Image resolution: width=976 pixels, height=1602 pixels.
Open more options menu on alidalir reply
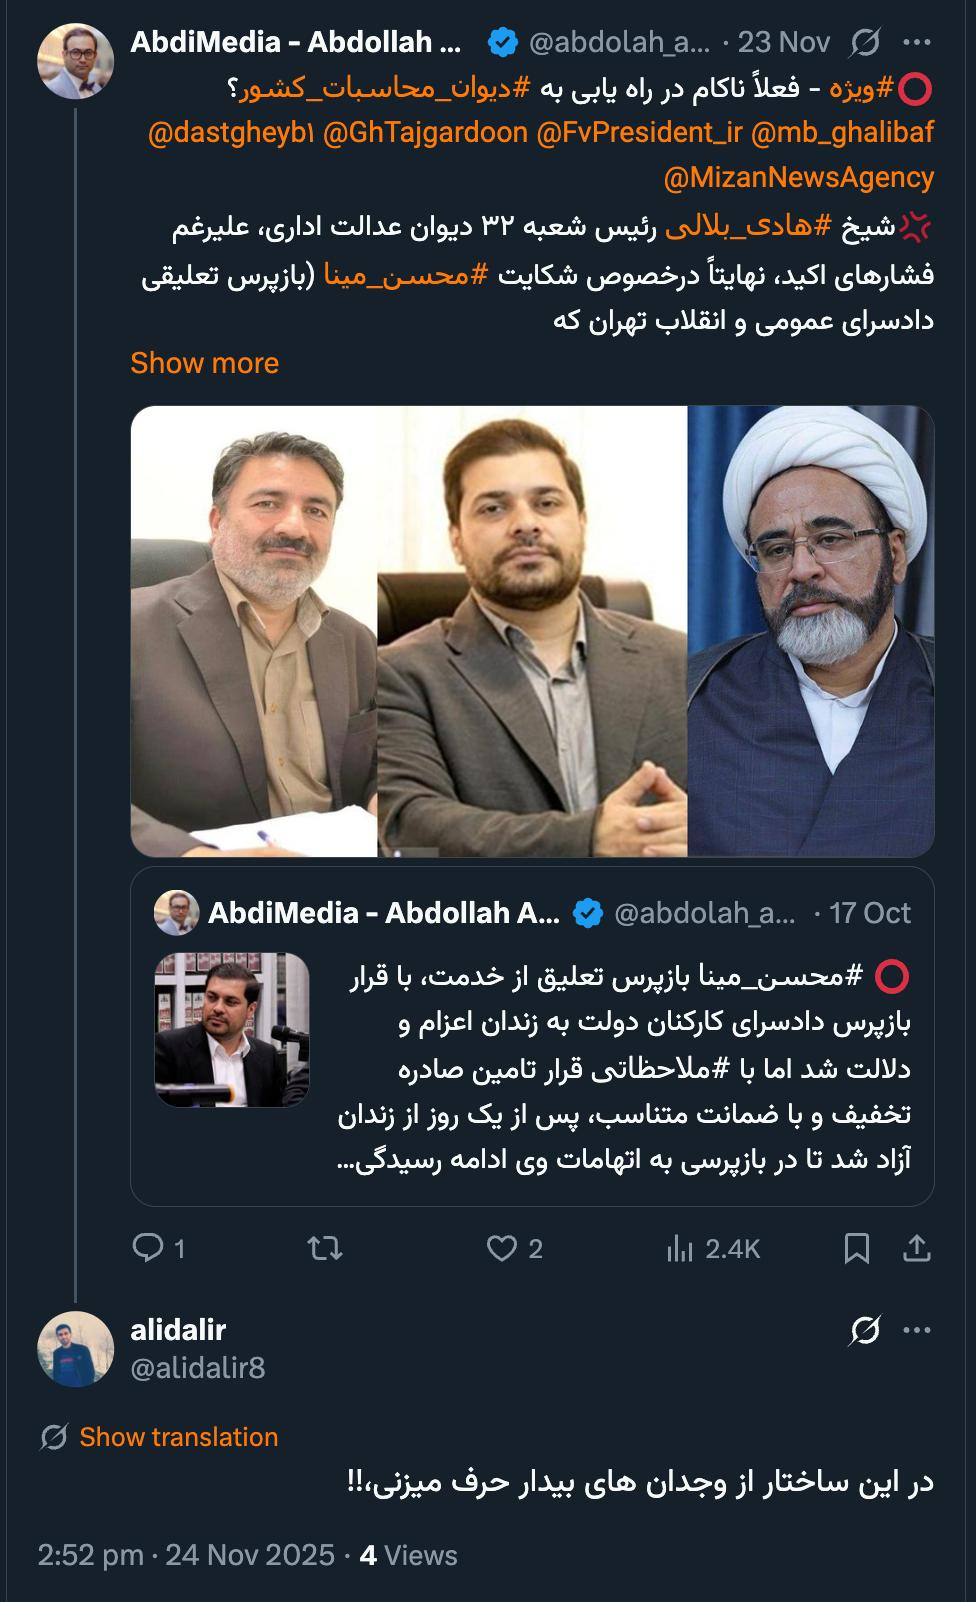tap(917, 1330)
